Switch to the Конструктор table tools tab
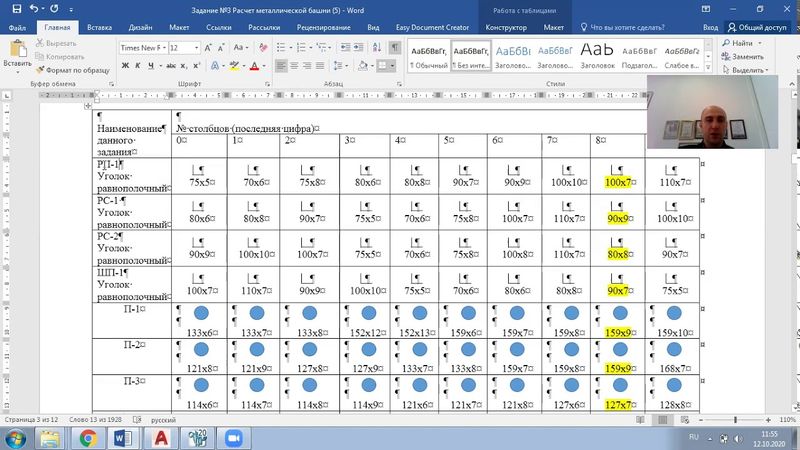Screen dimensions: 800x450 [x=506, y=29]
